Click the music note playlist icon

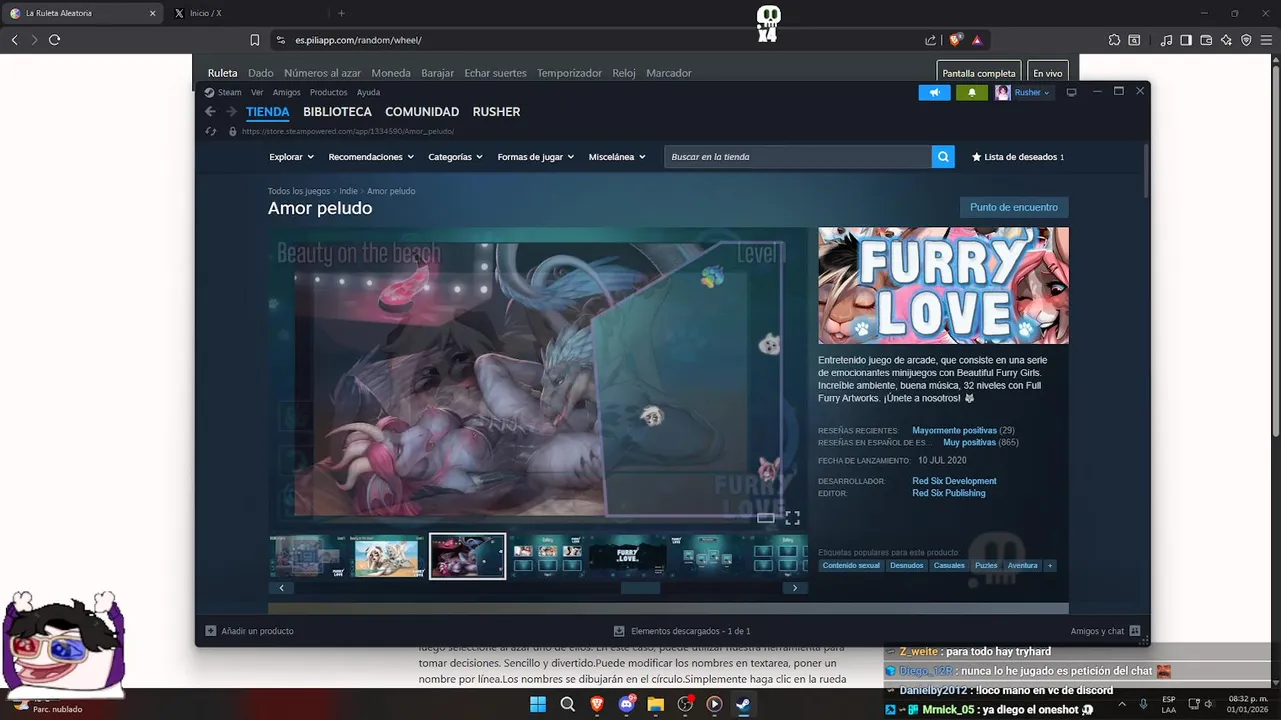(1166, 40)
